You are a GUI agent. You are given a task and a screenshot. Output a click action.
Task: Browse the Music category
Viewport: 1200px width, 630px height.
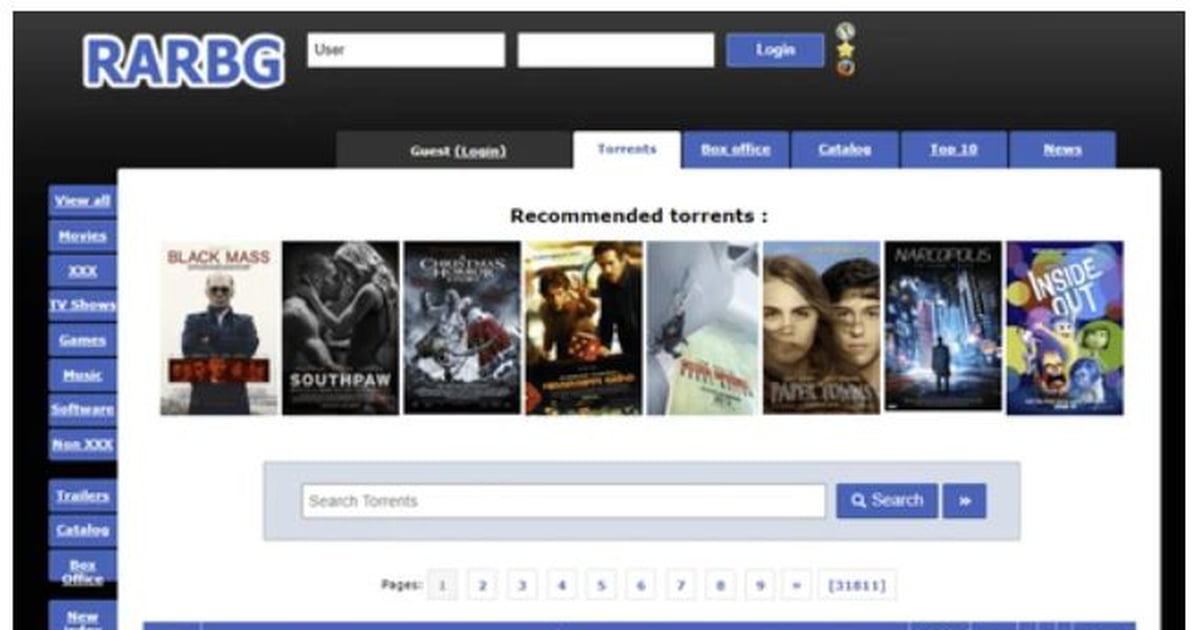[x=81, y=375]
